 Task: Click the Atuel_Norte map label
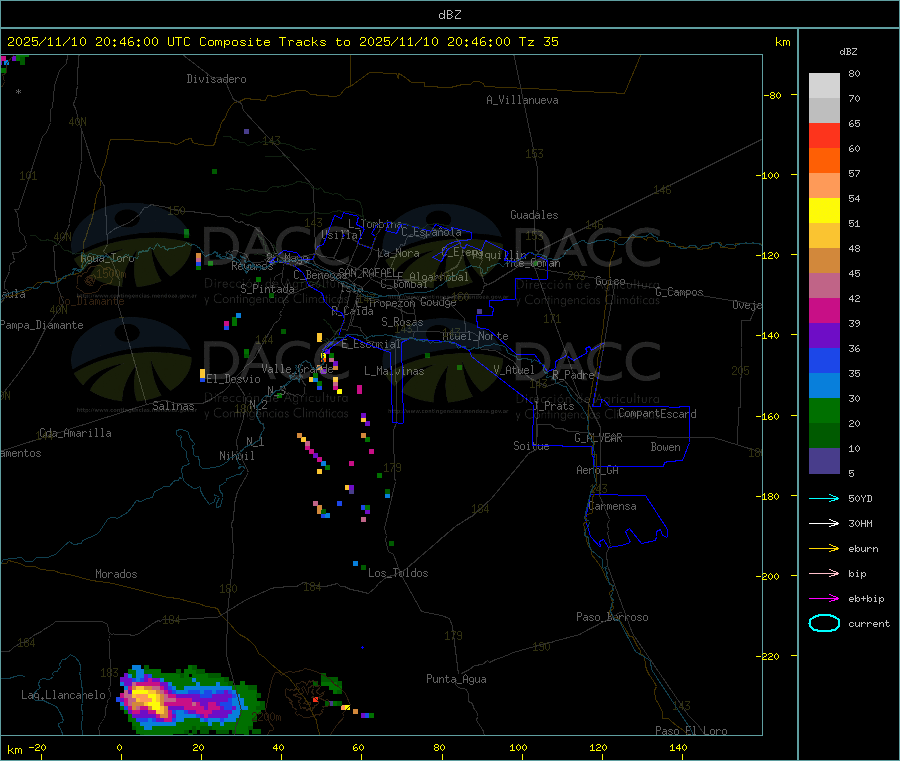(475, 336)
